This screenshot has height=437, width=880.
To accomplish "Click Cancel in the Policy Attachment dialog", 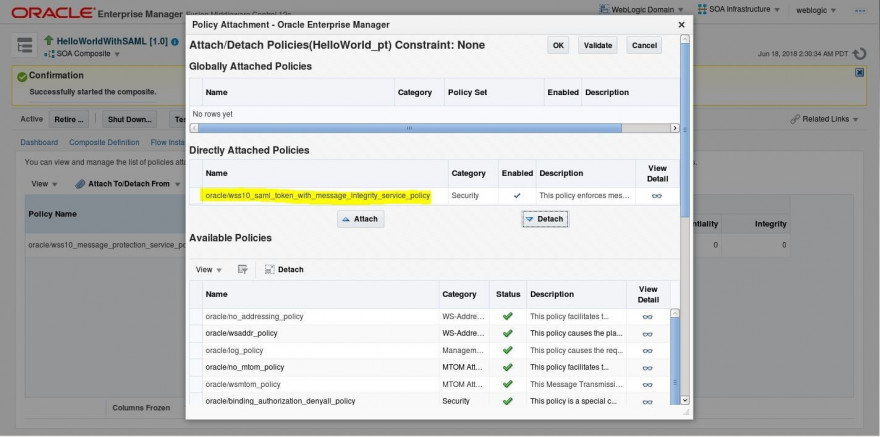I will tap(644, 45).
